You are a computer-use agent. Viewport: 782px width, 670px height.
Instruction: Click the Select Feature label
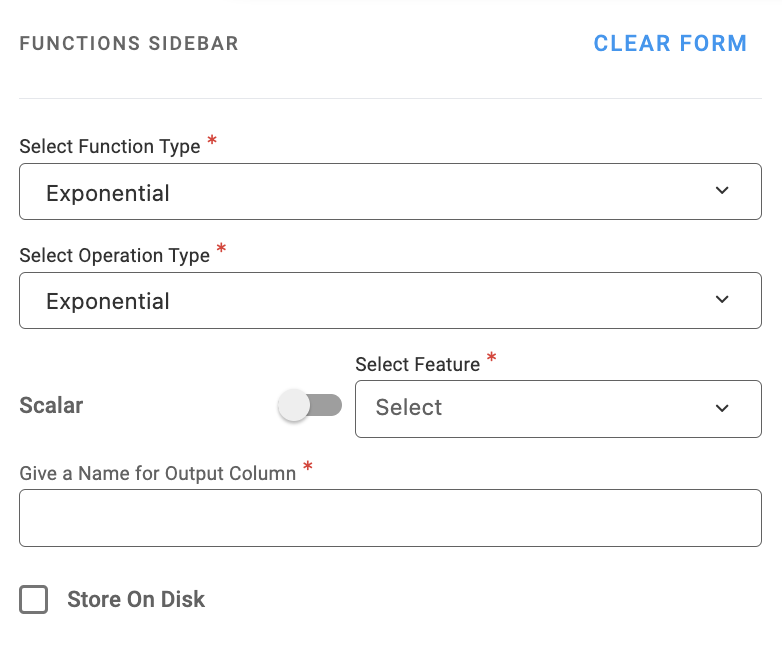(x=418, y=364)
